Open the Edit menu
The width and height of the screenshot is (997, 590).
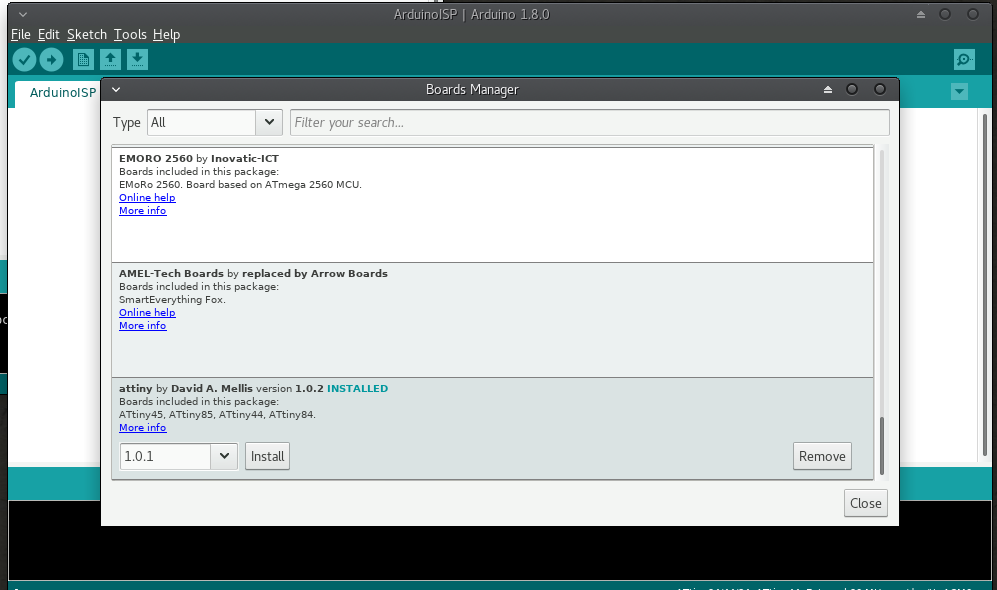tap(48, 34)
